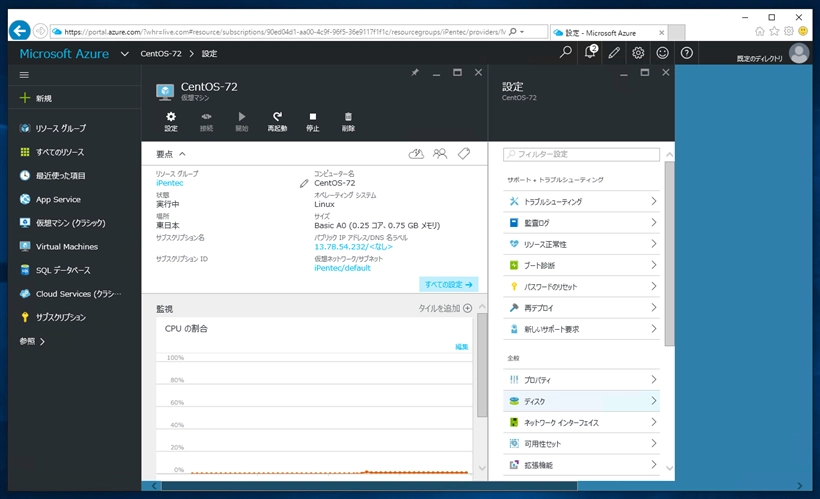Toggle the hamburger menu in sidebar
The image size is (820, 499).
(24, 75)
